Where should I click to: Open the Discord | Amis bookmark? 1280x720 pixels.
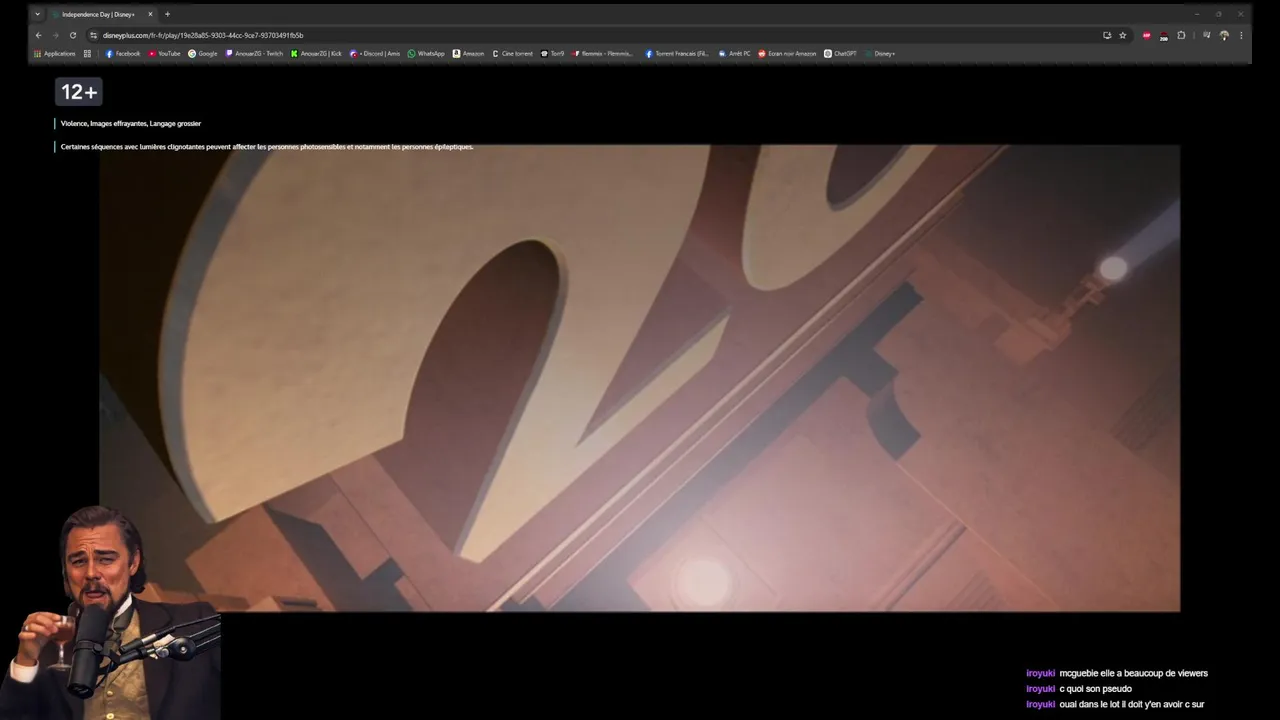[x=375, y=54]
